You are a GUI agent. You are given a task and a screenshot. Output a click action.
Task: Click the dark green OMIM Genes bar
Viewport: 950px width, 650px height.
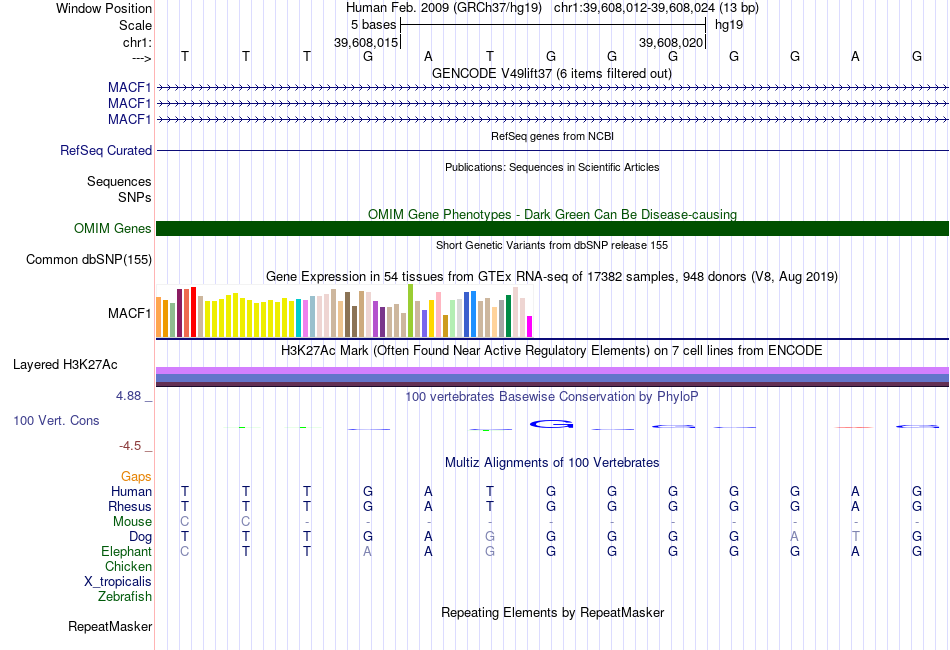point(552,228)
